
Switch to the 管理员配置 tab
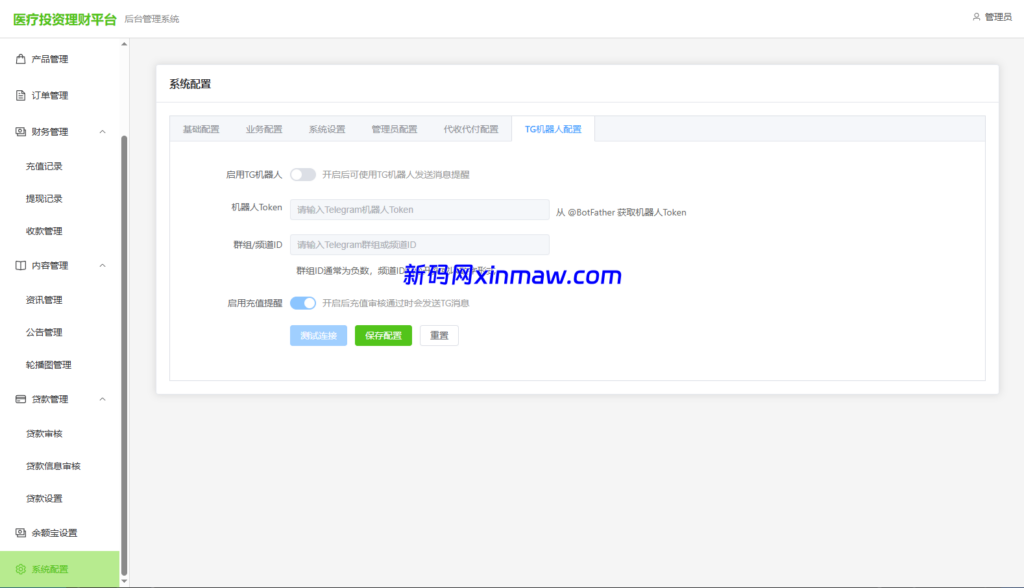pos(394,129)
